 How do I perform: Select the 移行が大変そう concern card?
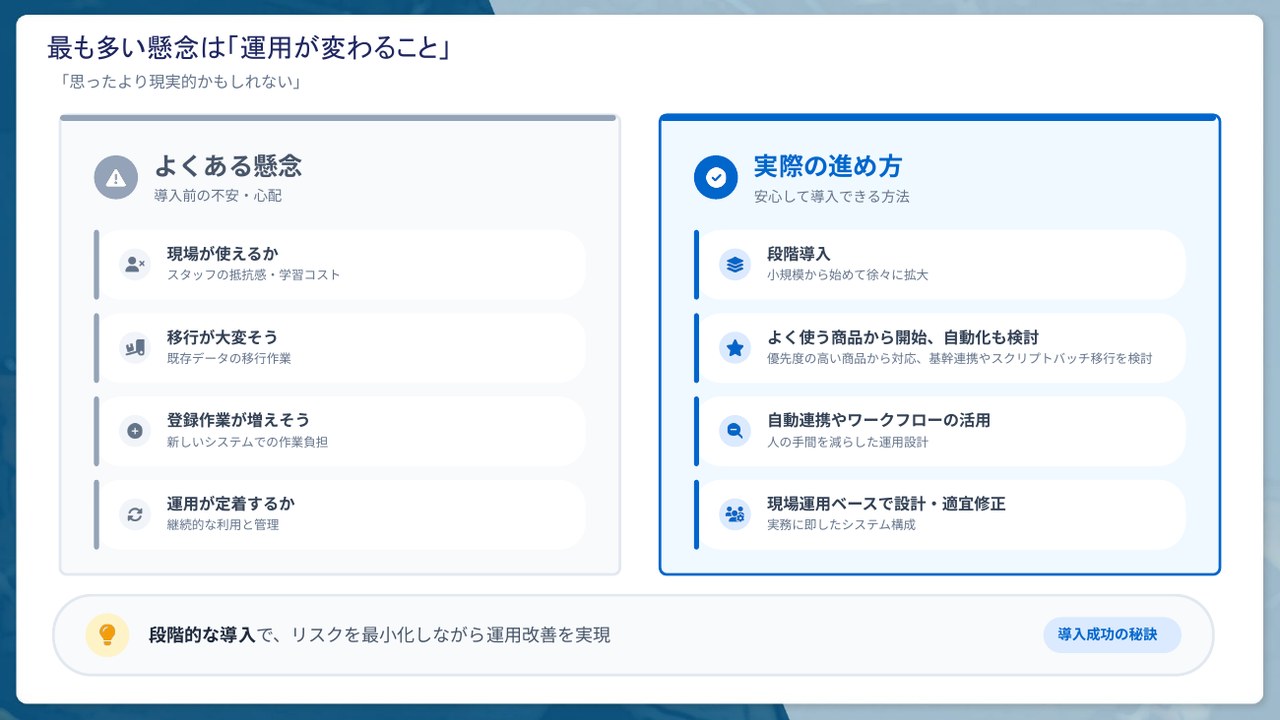pyautogui.click(x=340, y=347)
